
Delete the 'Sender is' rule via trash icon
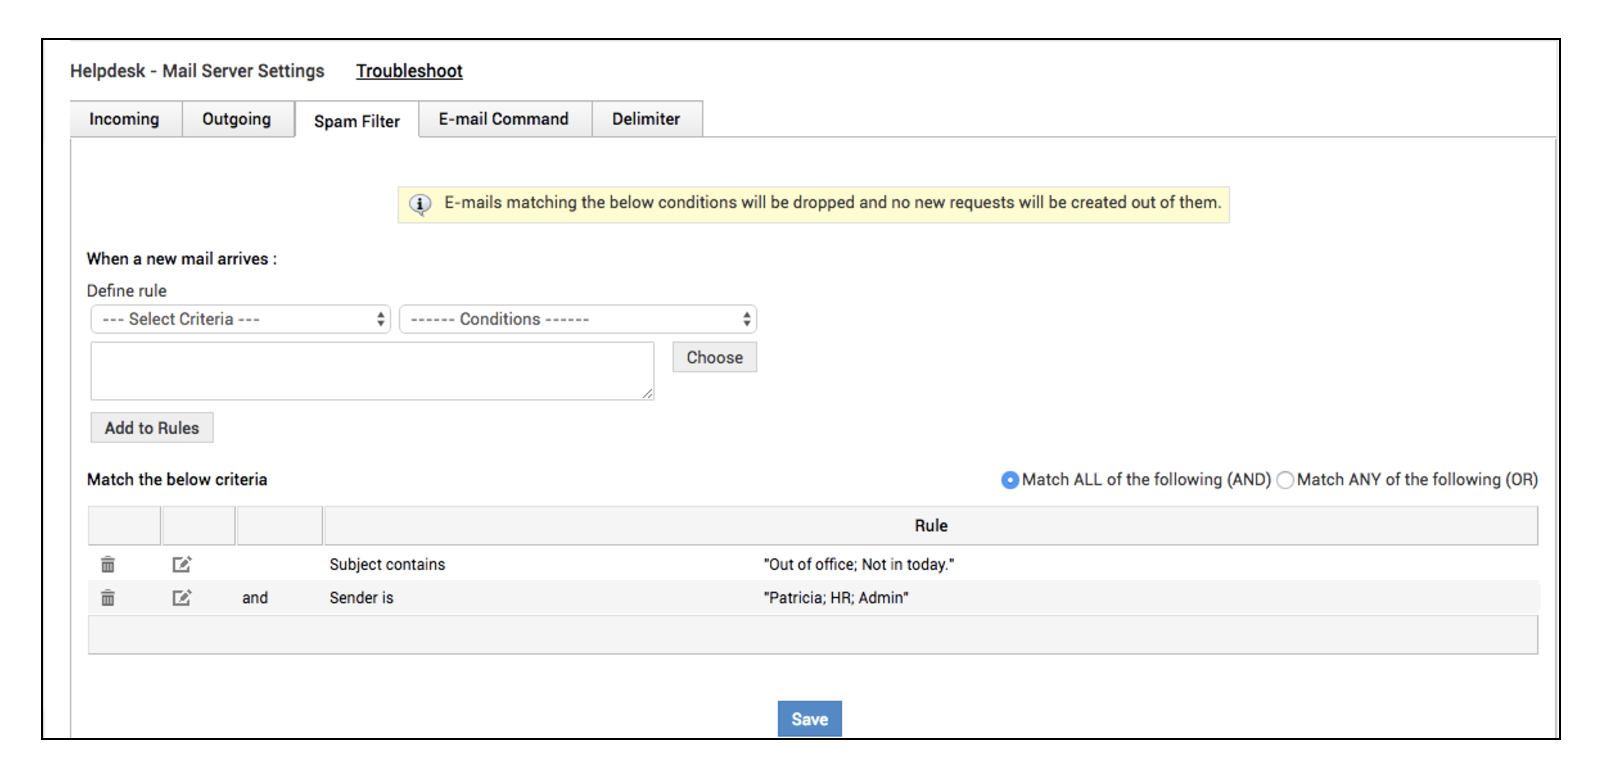pos(108,598)
